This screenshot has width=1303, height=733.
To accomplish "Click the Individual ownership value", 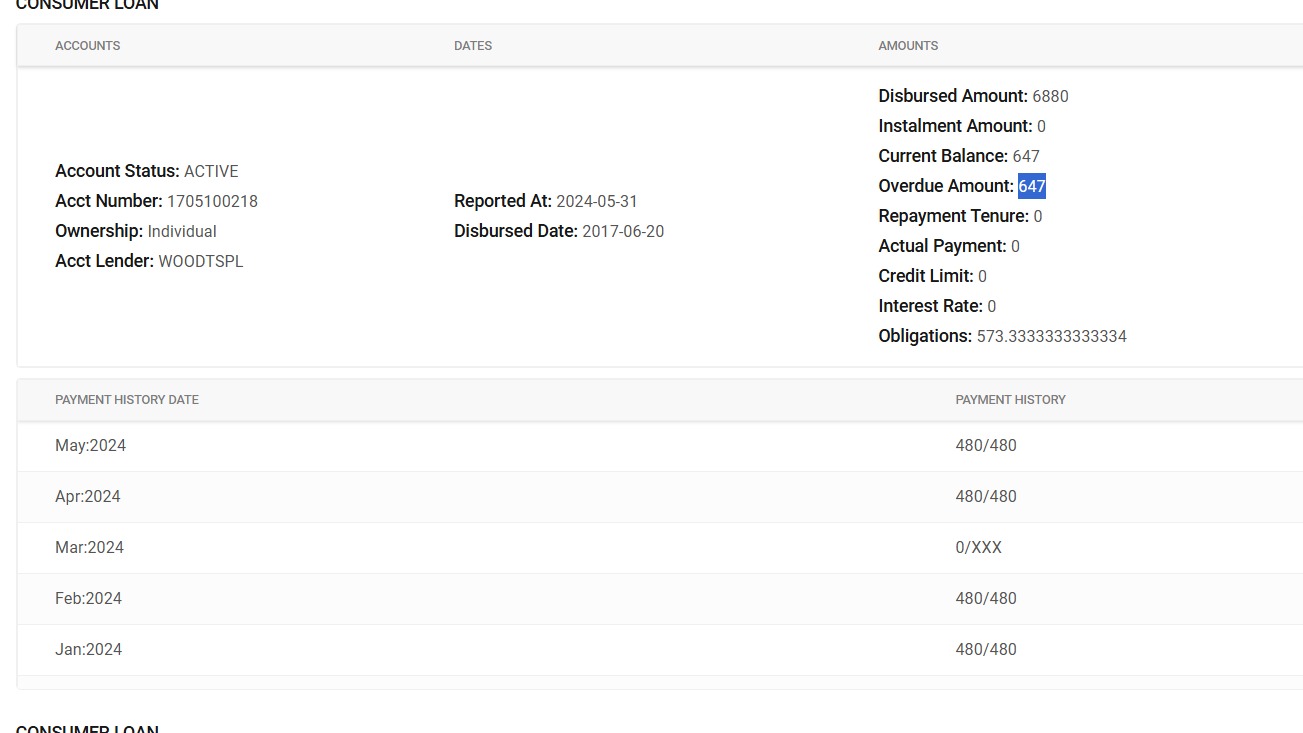I will (182, 231).
